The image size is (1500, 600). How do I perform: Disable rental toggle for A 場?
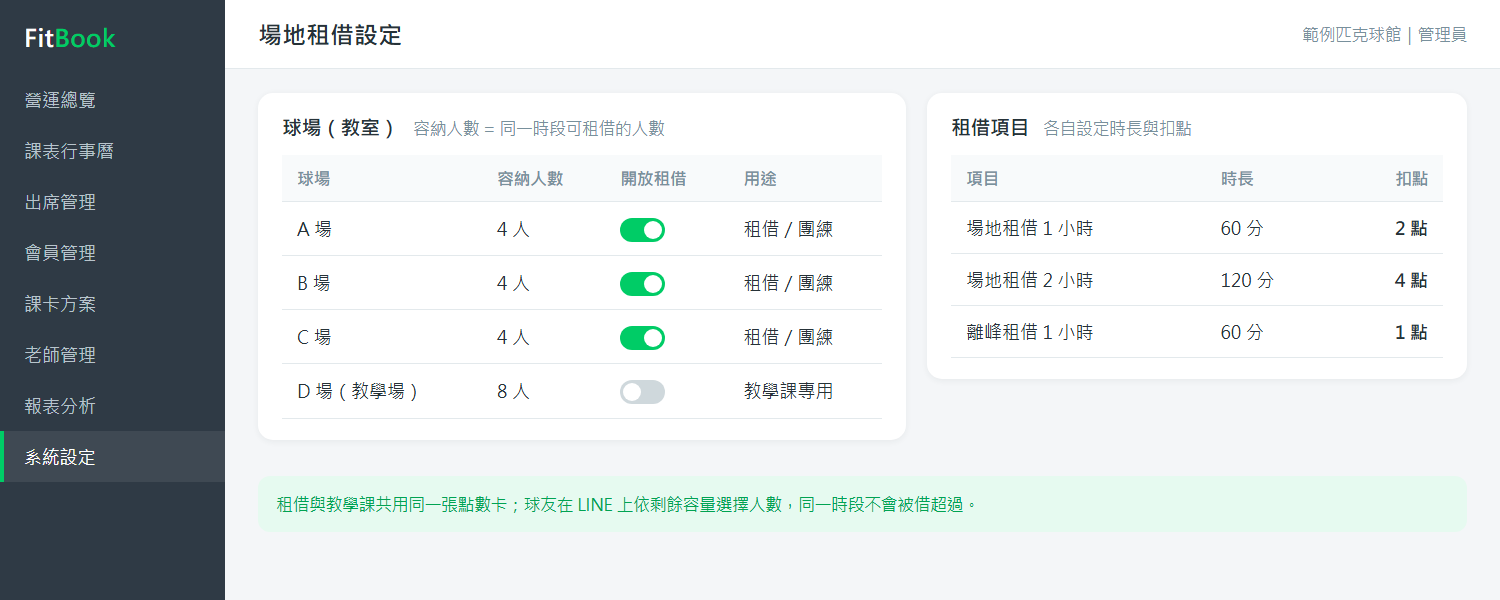point(642,230)
